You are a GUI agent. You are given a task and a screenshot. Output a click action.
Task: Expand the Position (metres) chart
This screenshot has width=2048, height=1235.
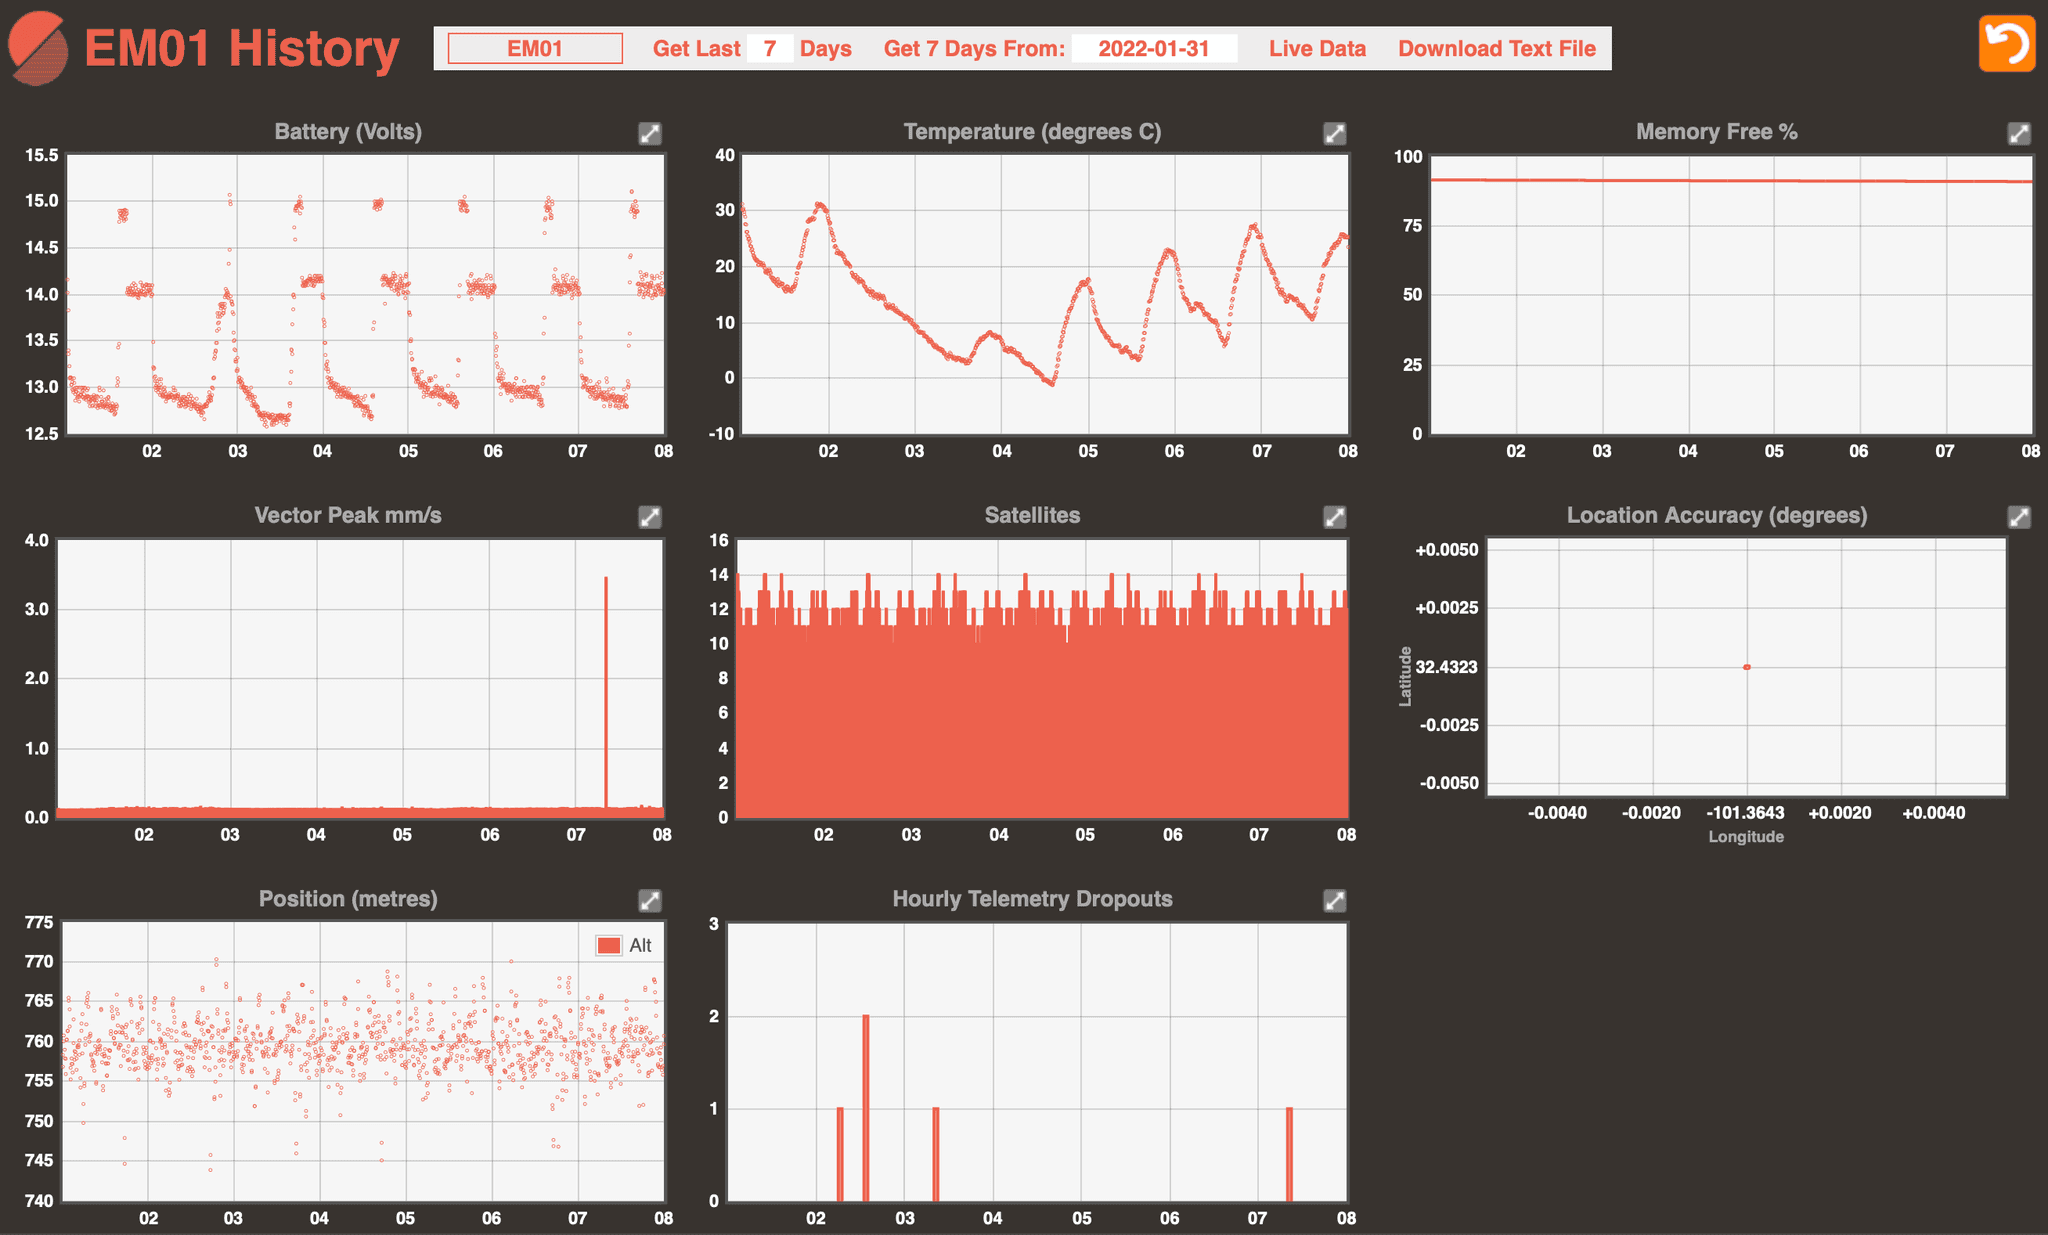650,900
